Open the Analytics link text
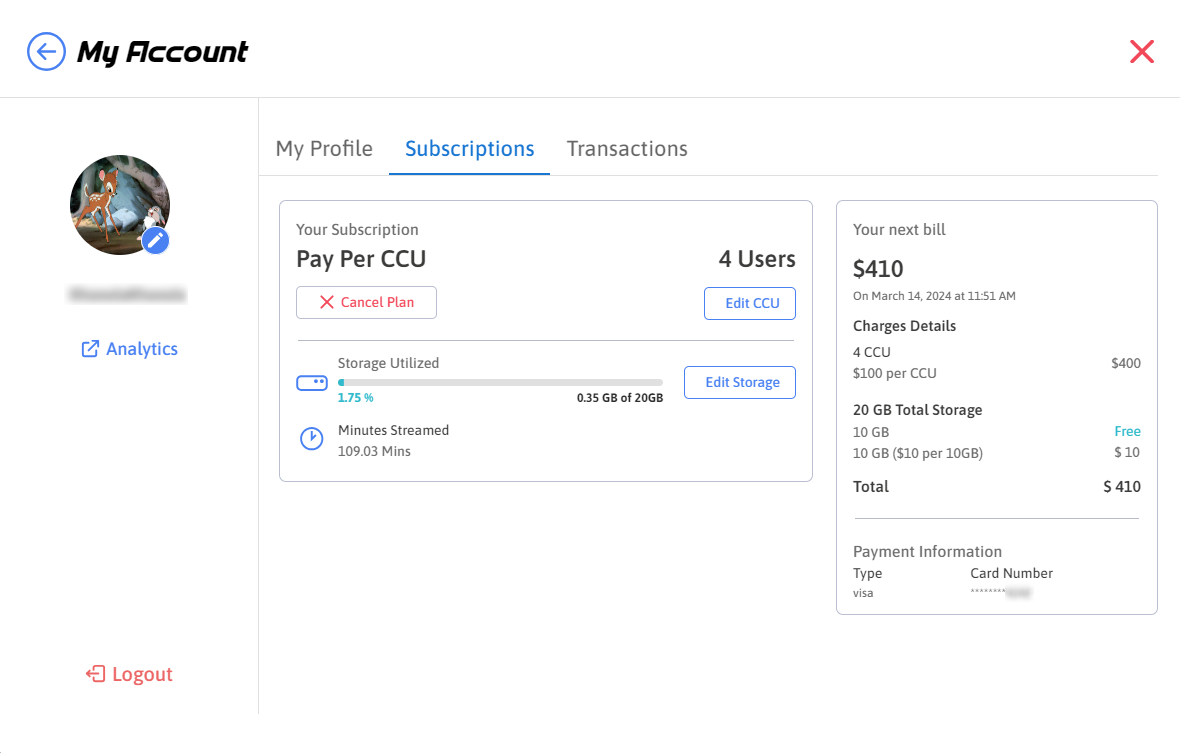 pyautogui.click(x=142, y=349)
